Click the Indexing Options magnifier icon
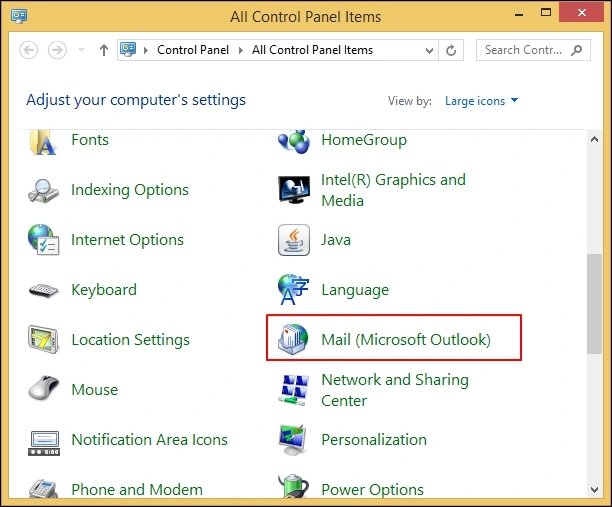The width and height of the screenshot is (612, 507). click(x=43, y=190)
